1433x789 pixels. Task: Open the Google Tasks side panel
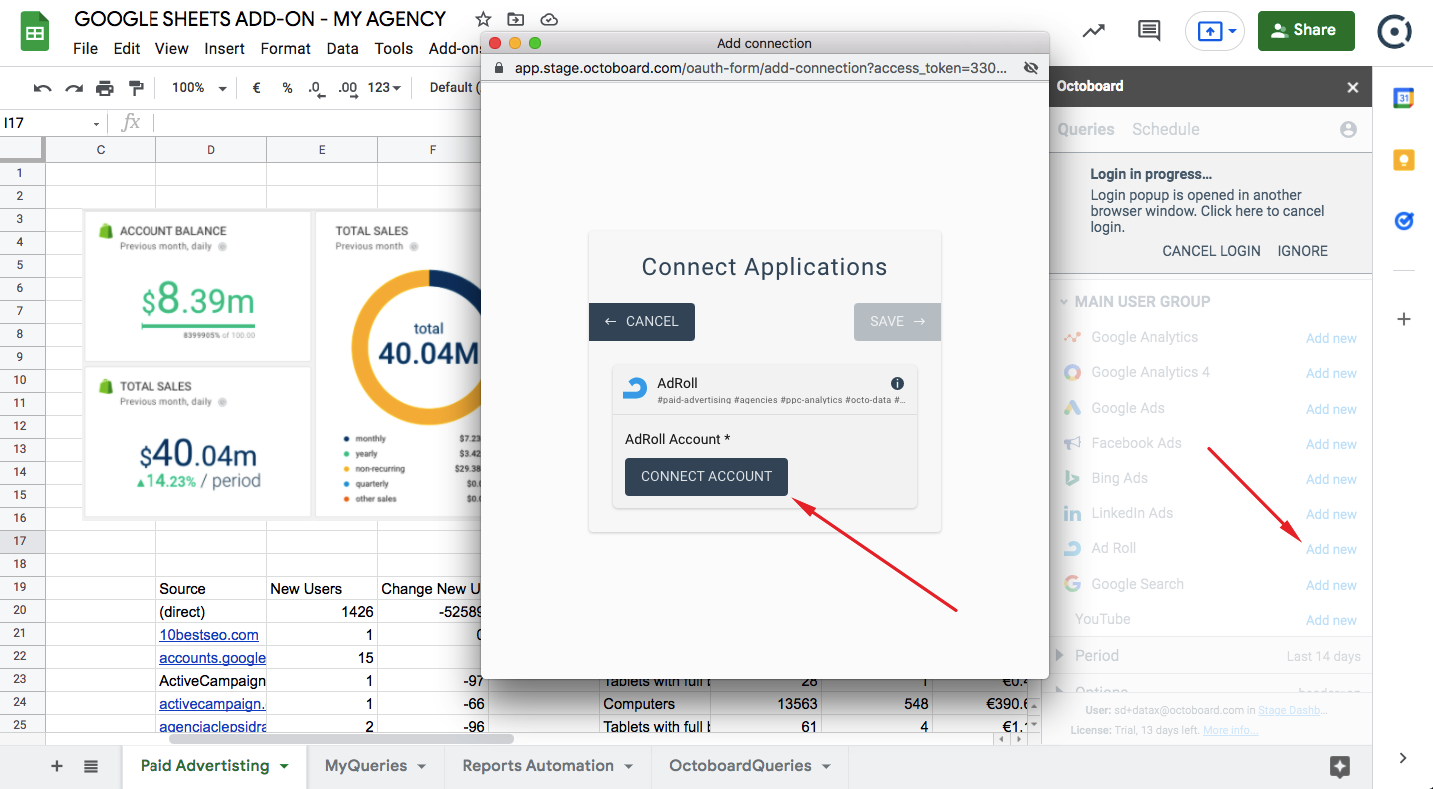point(1404,221)
